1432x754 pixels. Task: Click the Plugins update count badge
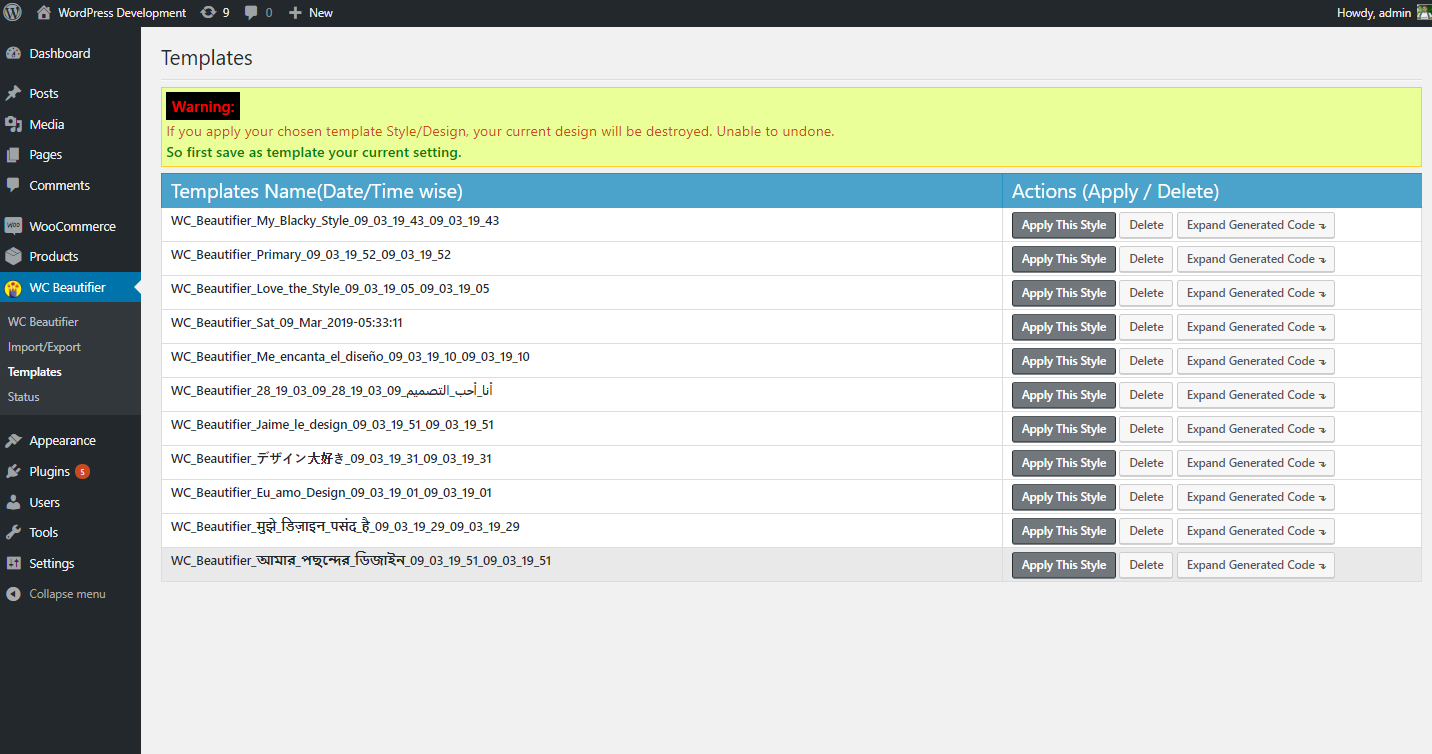[82, 471]
